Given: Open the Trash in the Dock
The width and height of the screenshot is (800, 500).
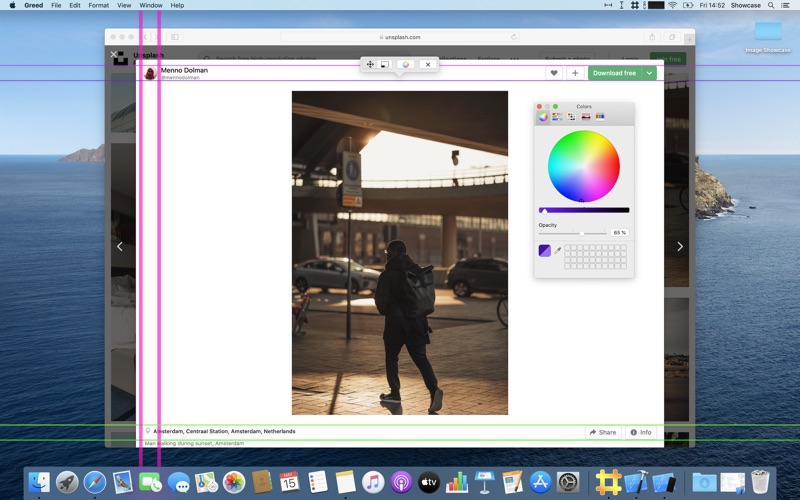Looking at the screenshot, I should click(x=760, y=482).
